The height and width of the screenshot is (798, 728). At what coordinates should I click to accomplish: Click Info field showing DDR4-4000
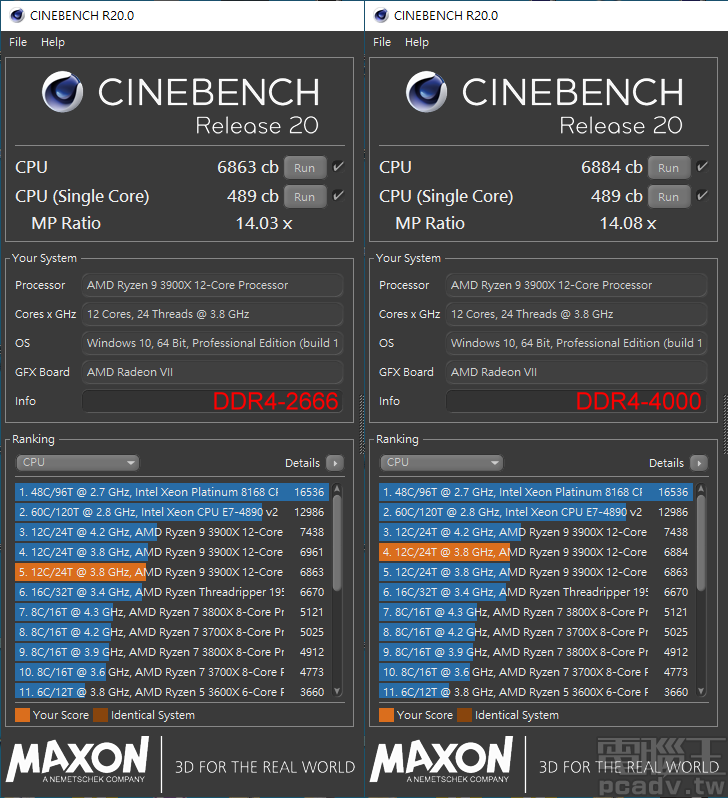pos(576,401)
